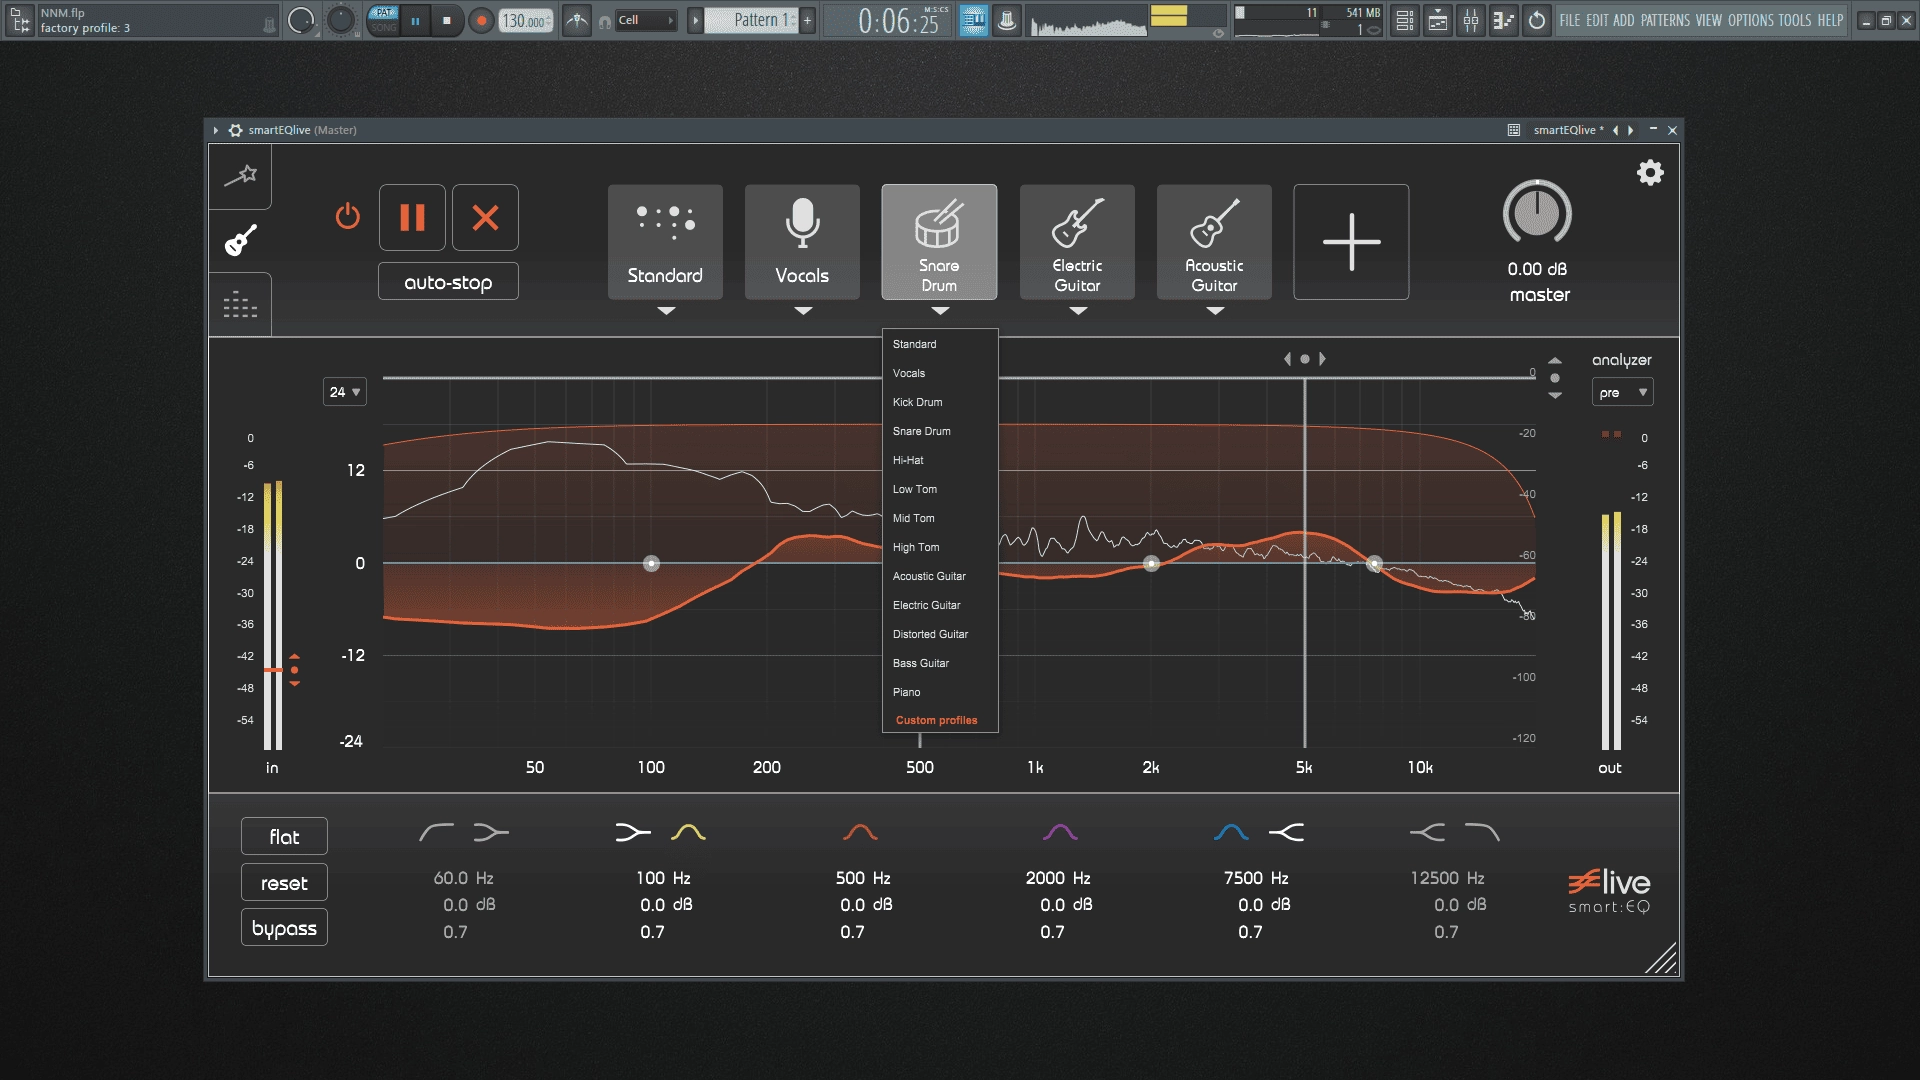Select yellow bell filter for 100 Hz band
Screen dimensions: 1920x1080
pos(688,832)
